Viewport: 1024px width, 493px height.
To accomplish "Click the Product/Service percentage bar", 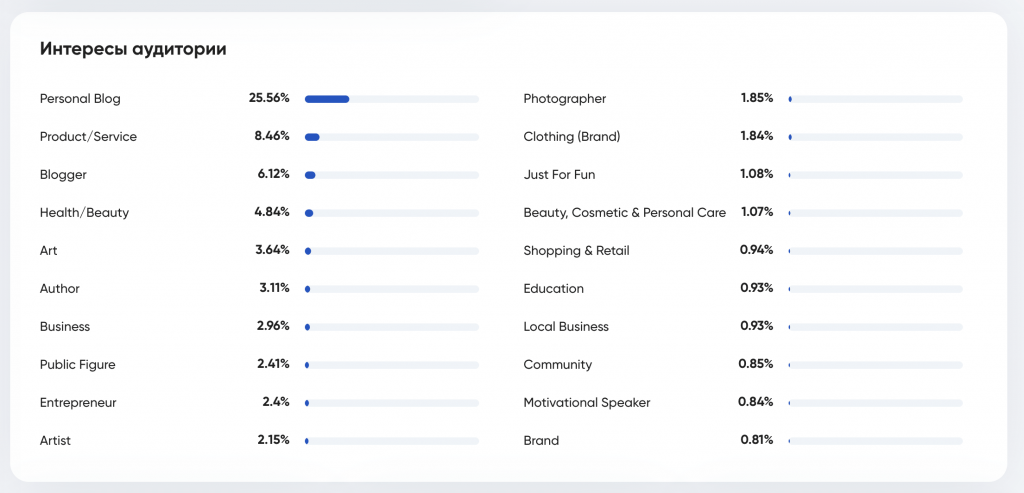I will coord(391,137).
